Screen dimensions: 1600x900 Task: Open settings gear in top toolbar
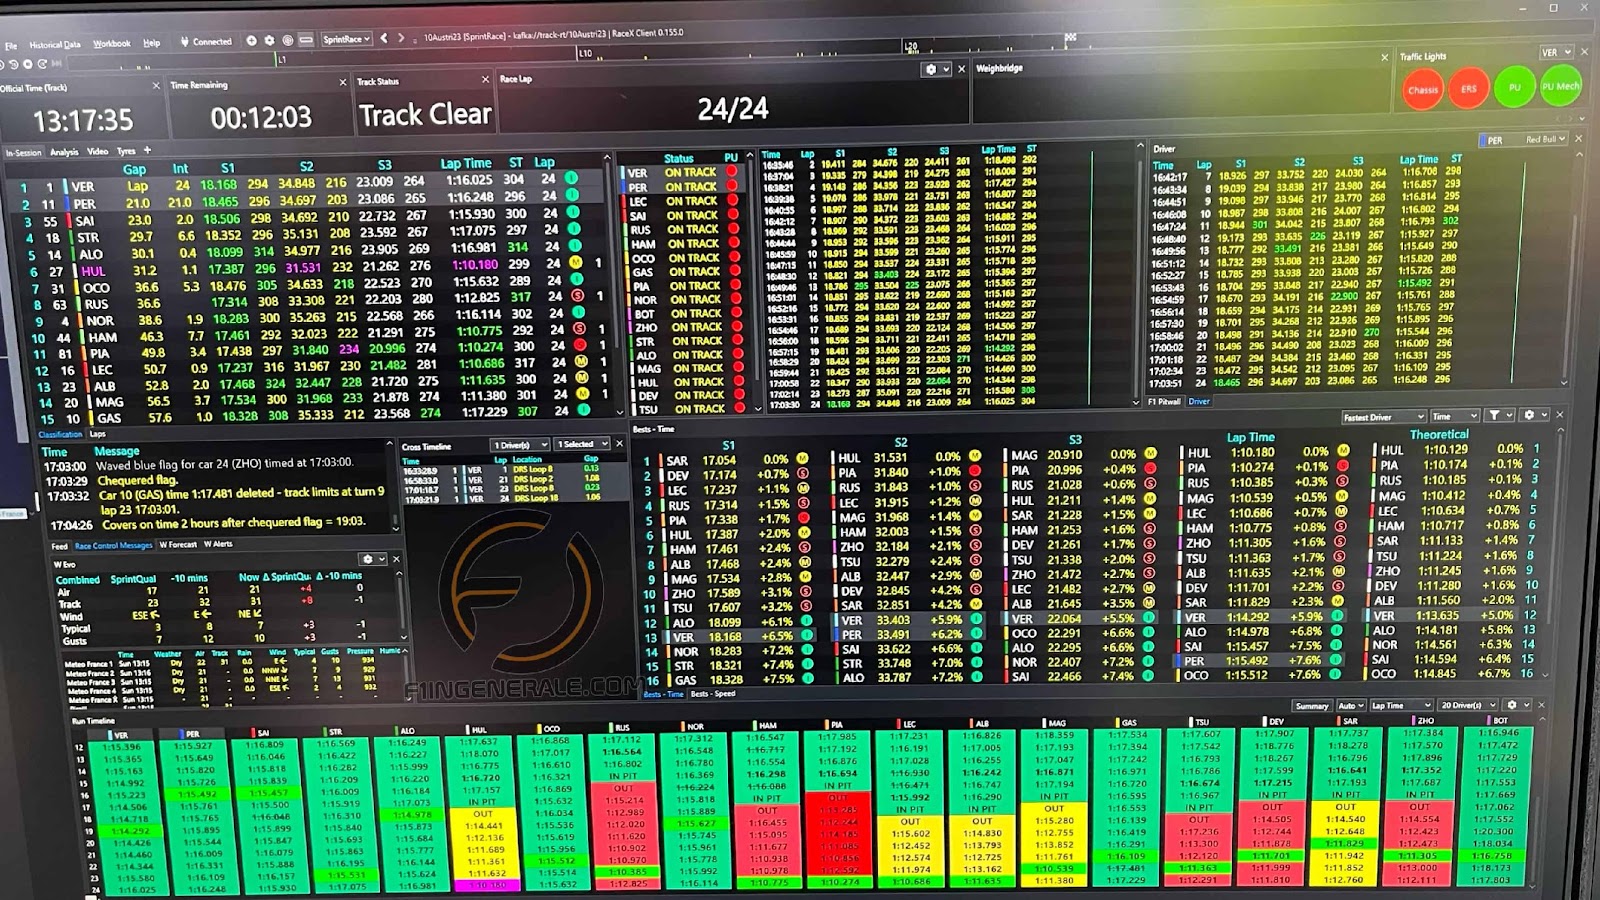(x=269, y=41)
